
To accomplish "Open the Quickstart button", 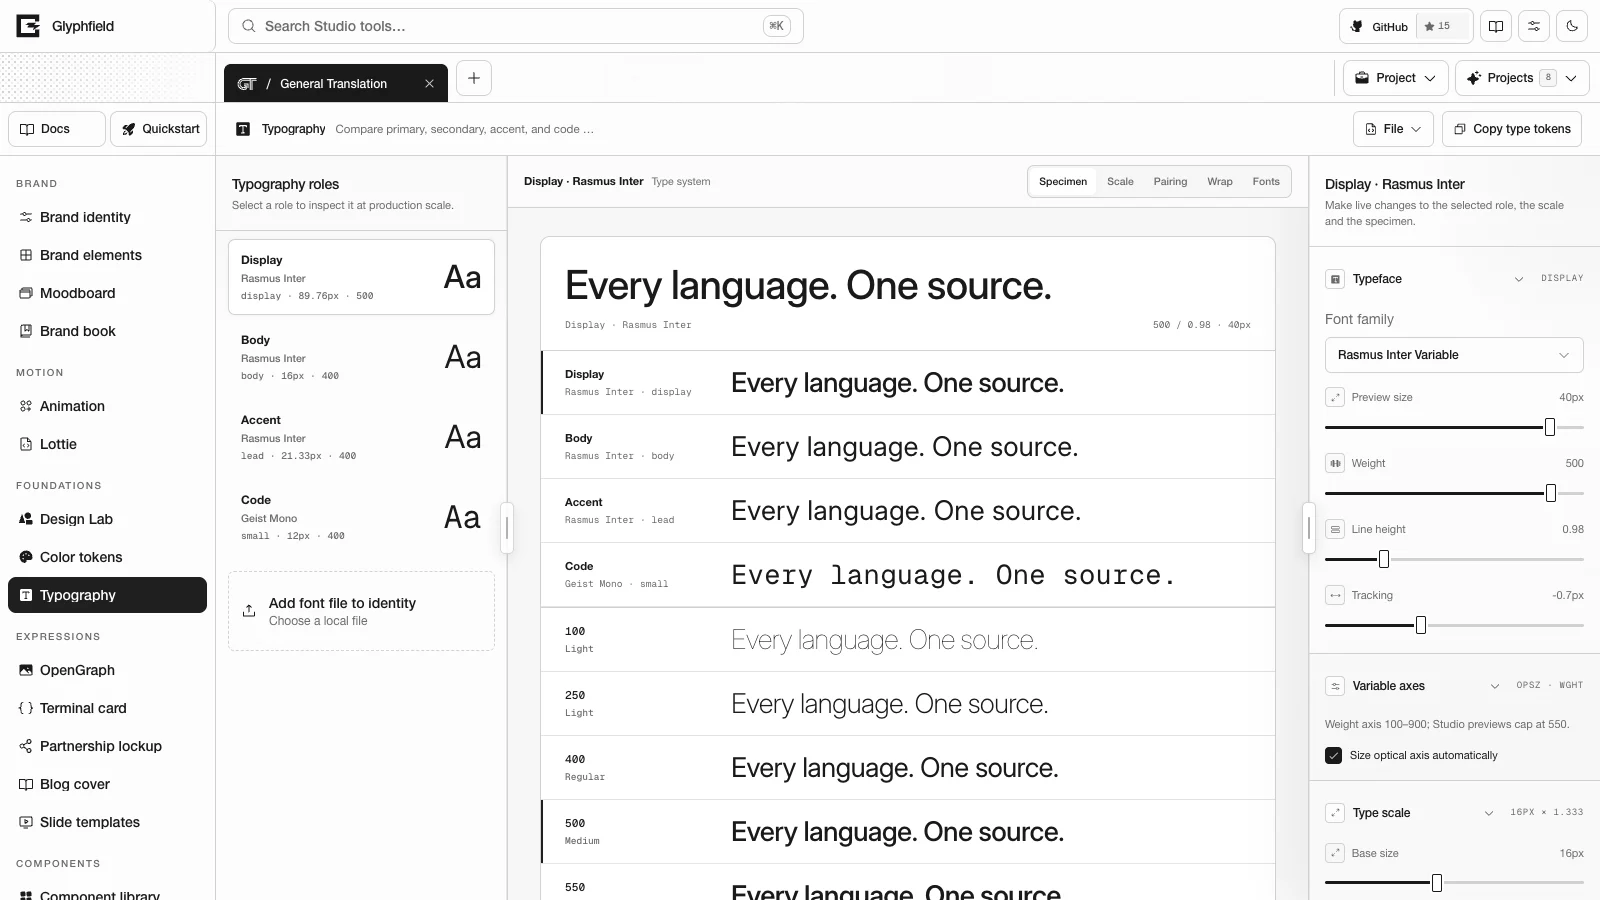I will [x=159, y=129].
